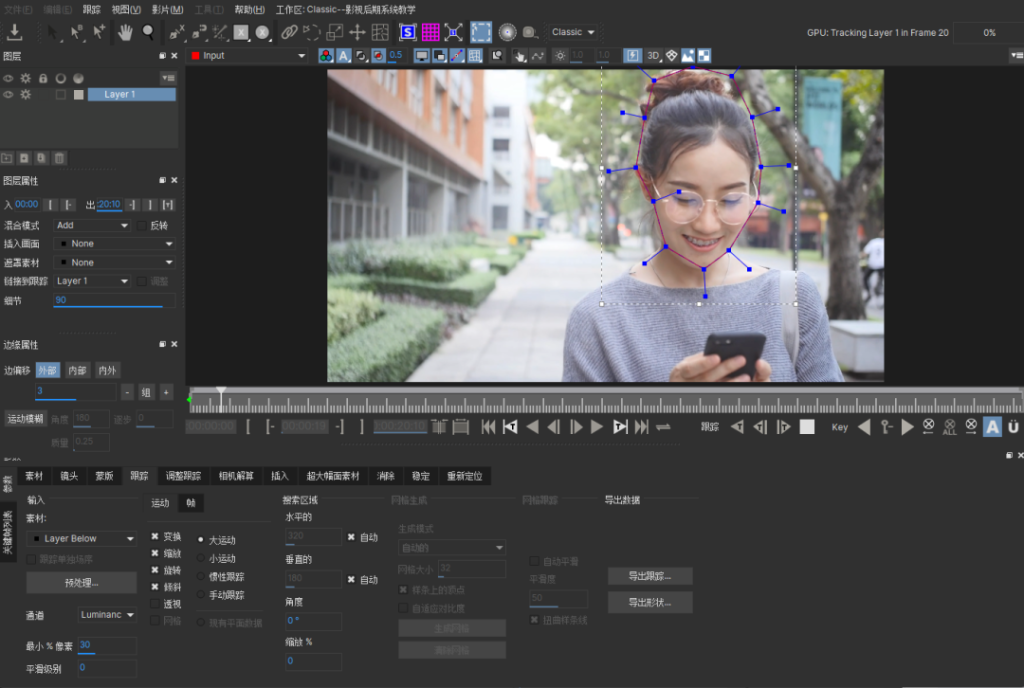Select the 小运动 (small motion) radio button
The width and height of the screenshot is (1024, 688).
201,559
